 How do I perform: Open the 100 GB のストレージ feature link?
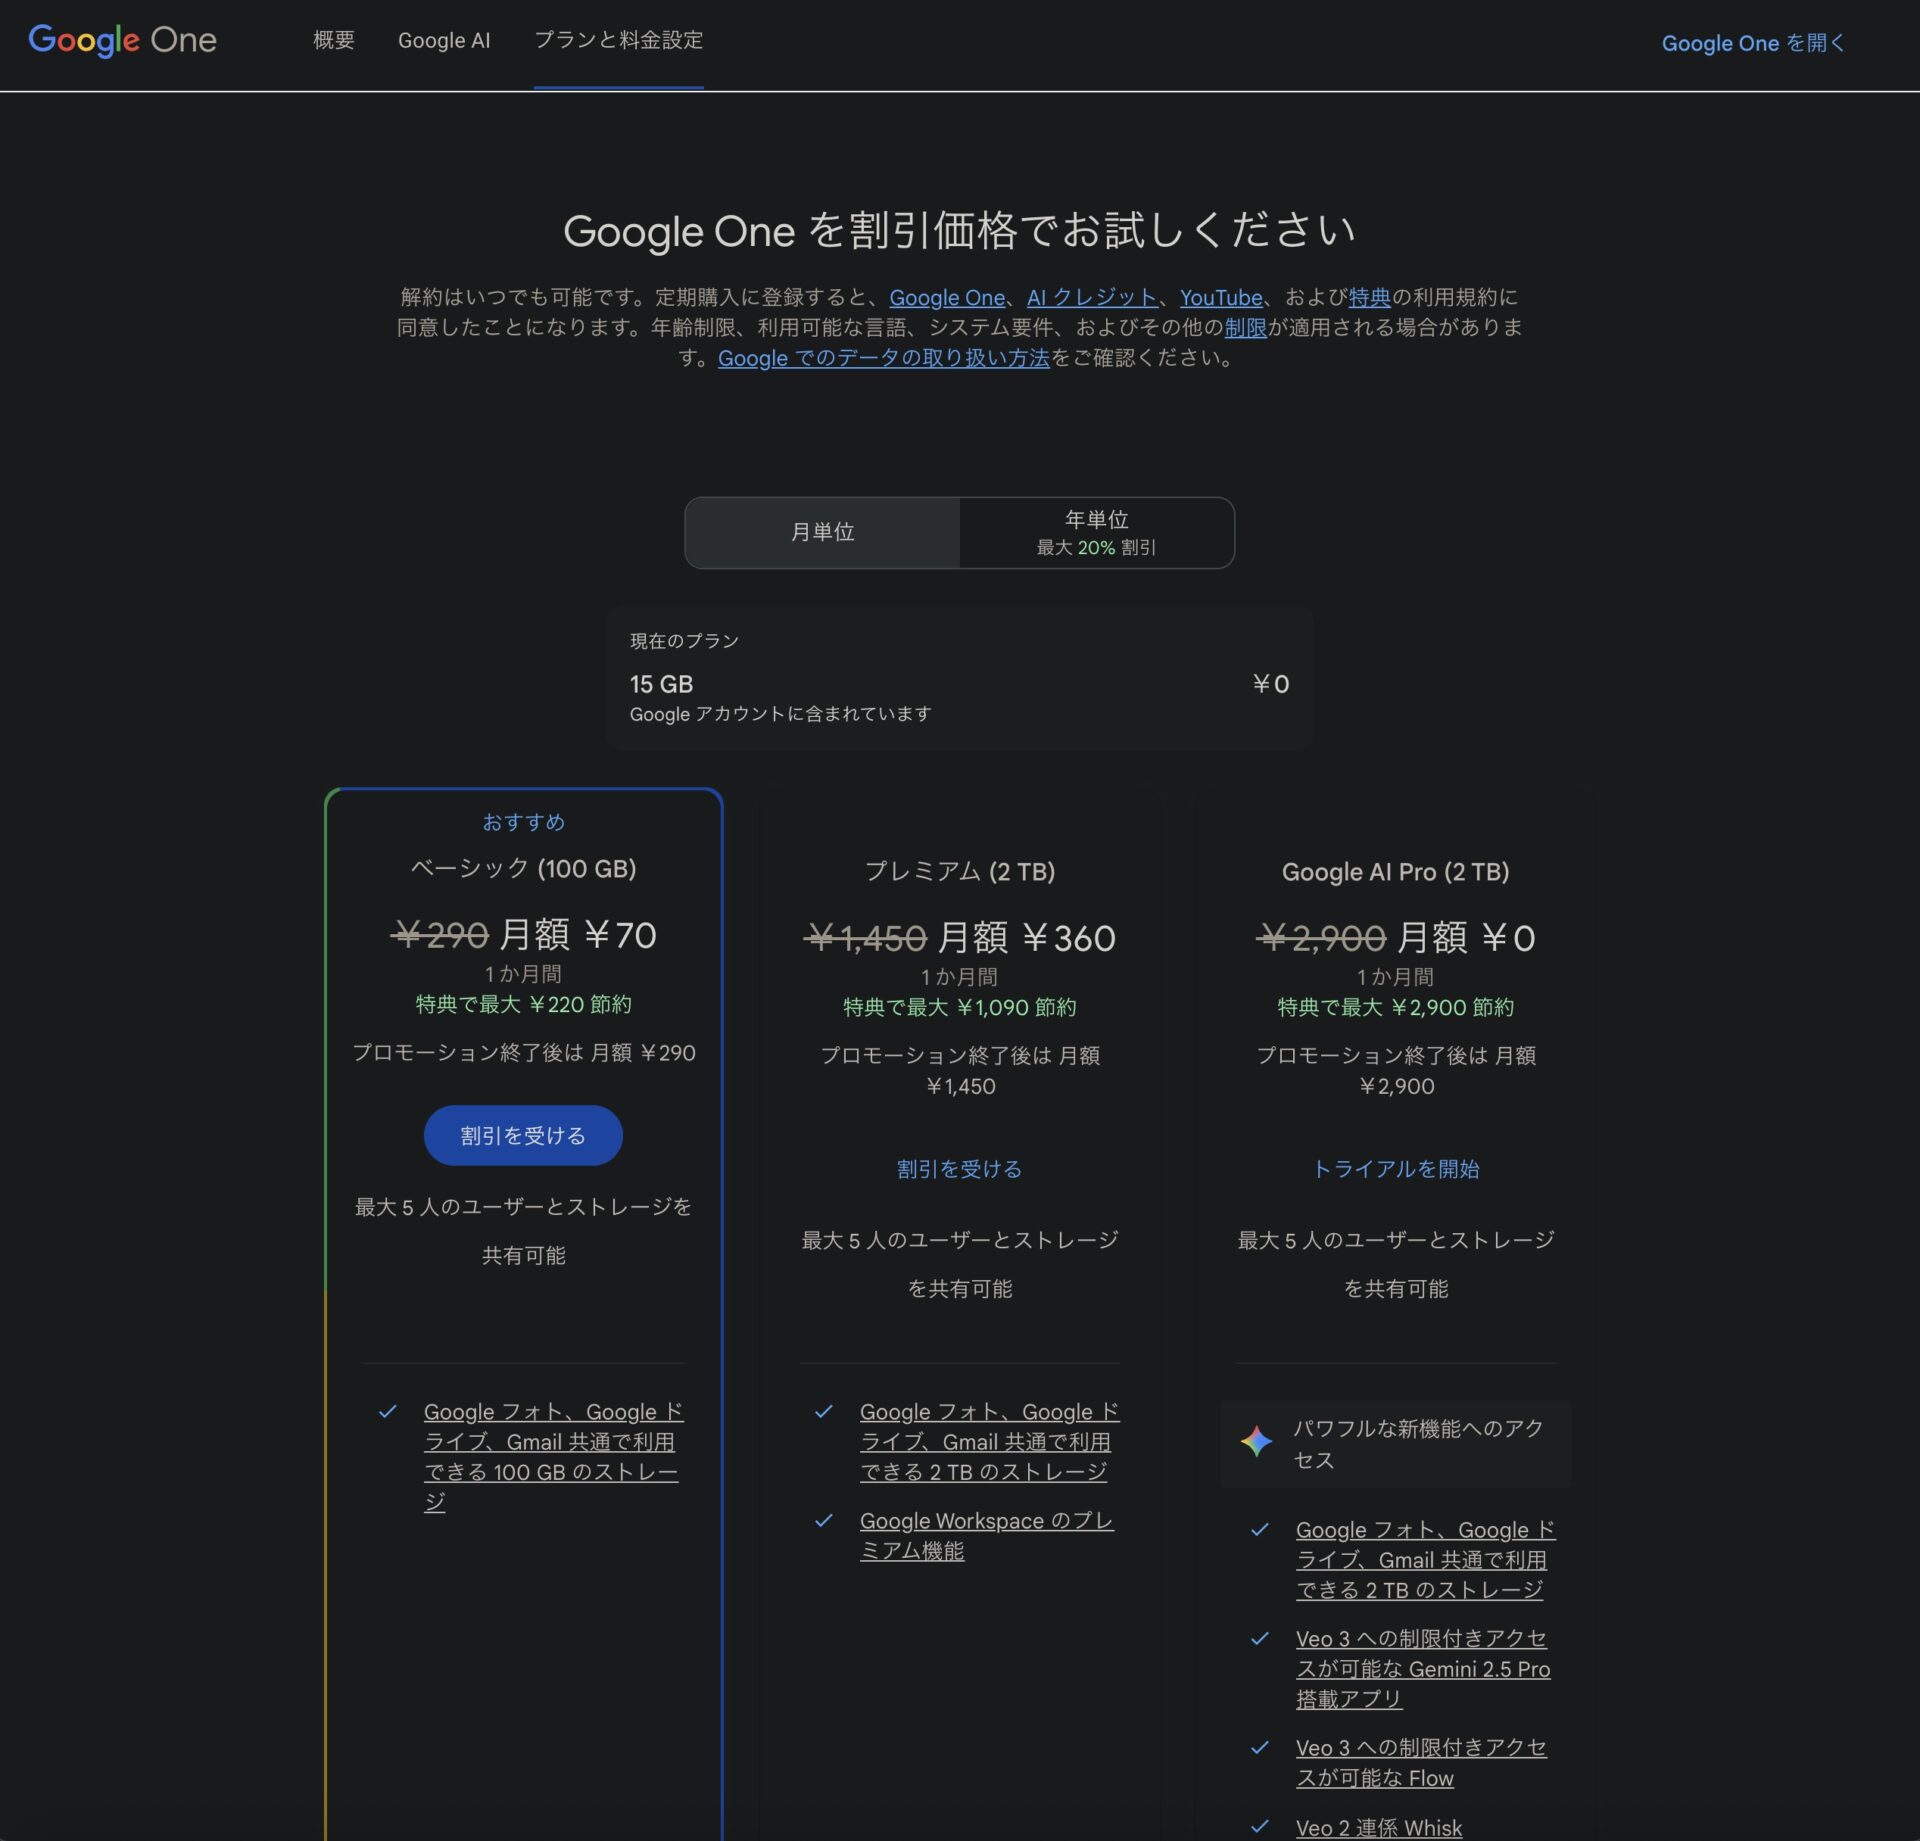pos(552,1456)
